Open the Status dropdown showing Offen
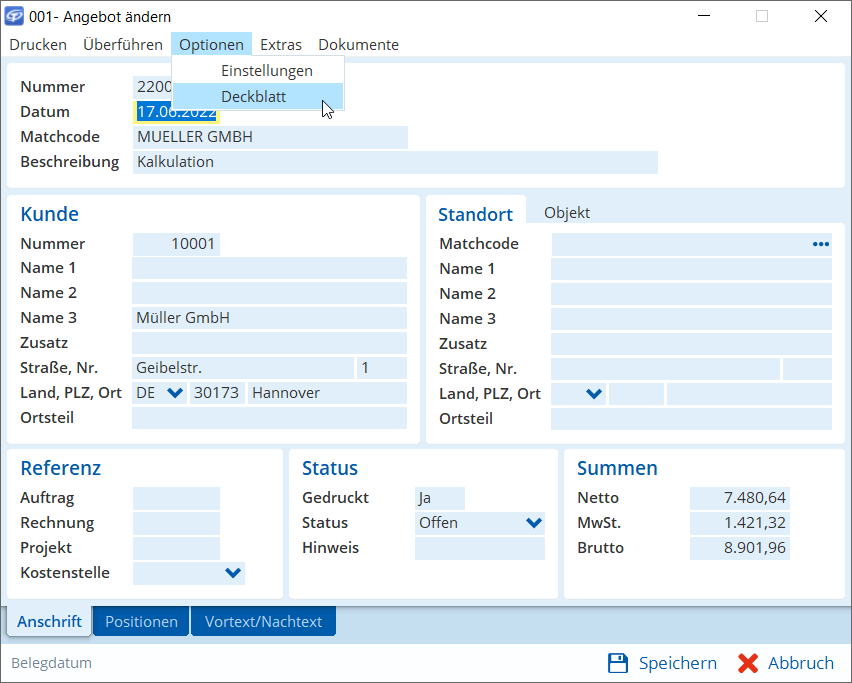The width and height of the screenshot is (852, 683). tap(533, 523)
